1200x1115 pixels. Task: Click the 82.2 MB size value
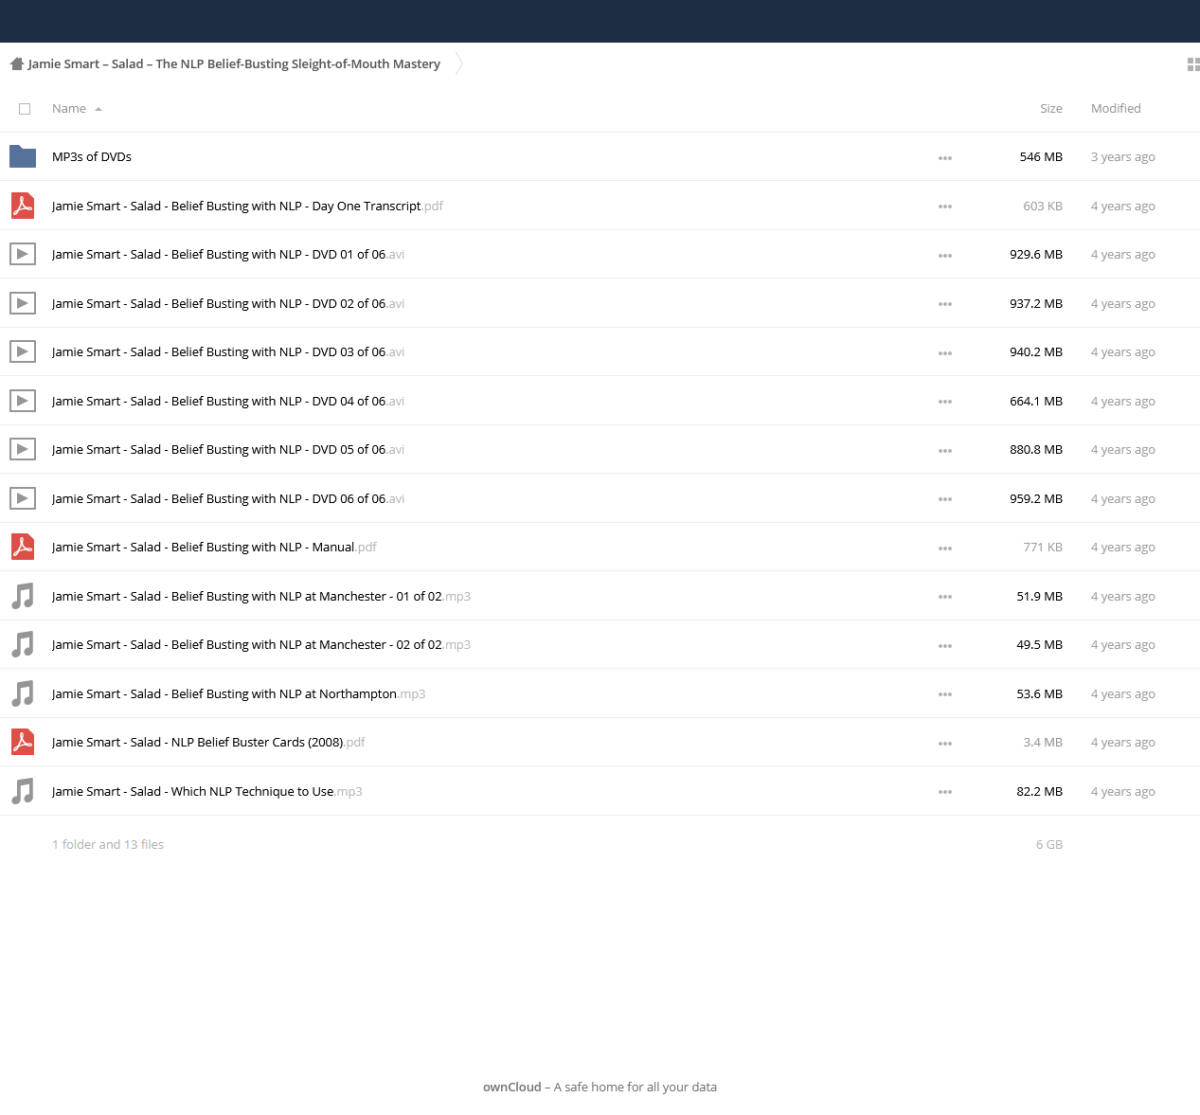(x=1040, y=791)
